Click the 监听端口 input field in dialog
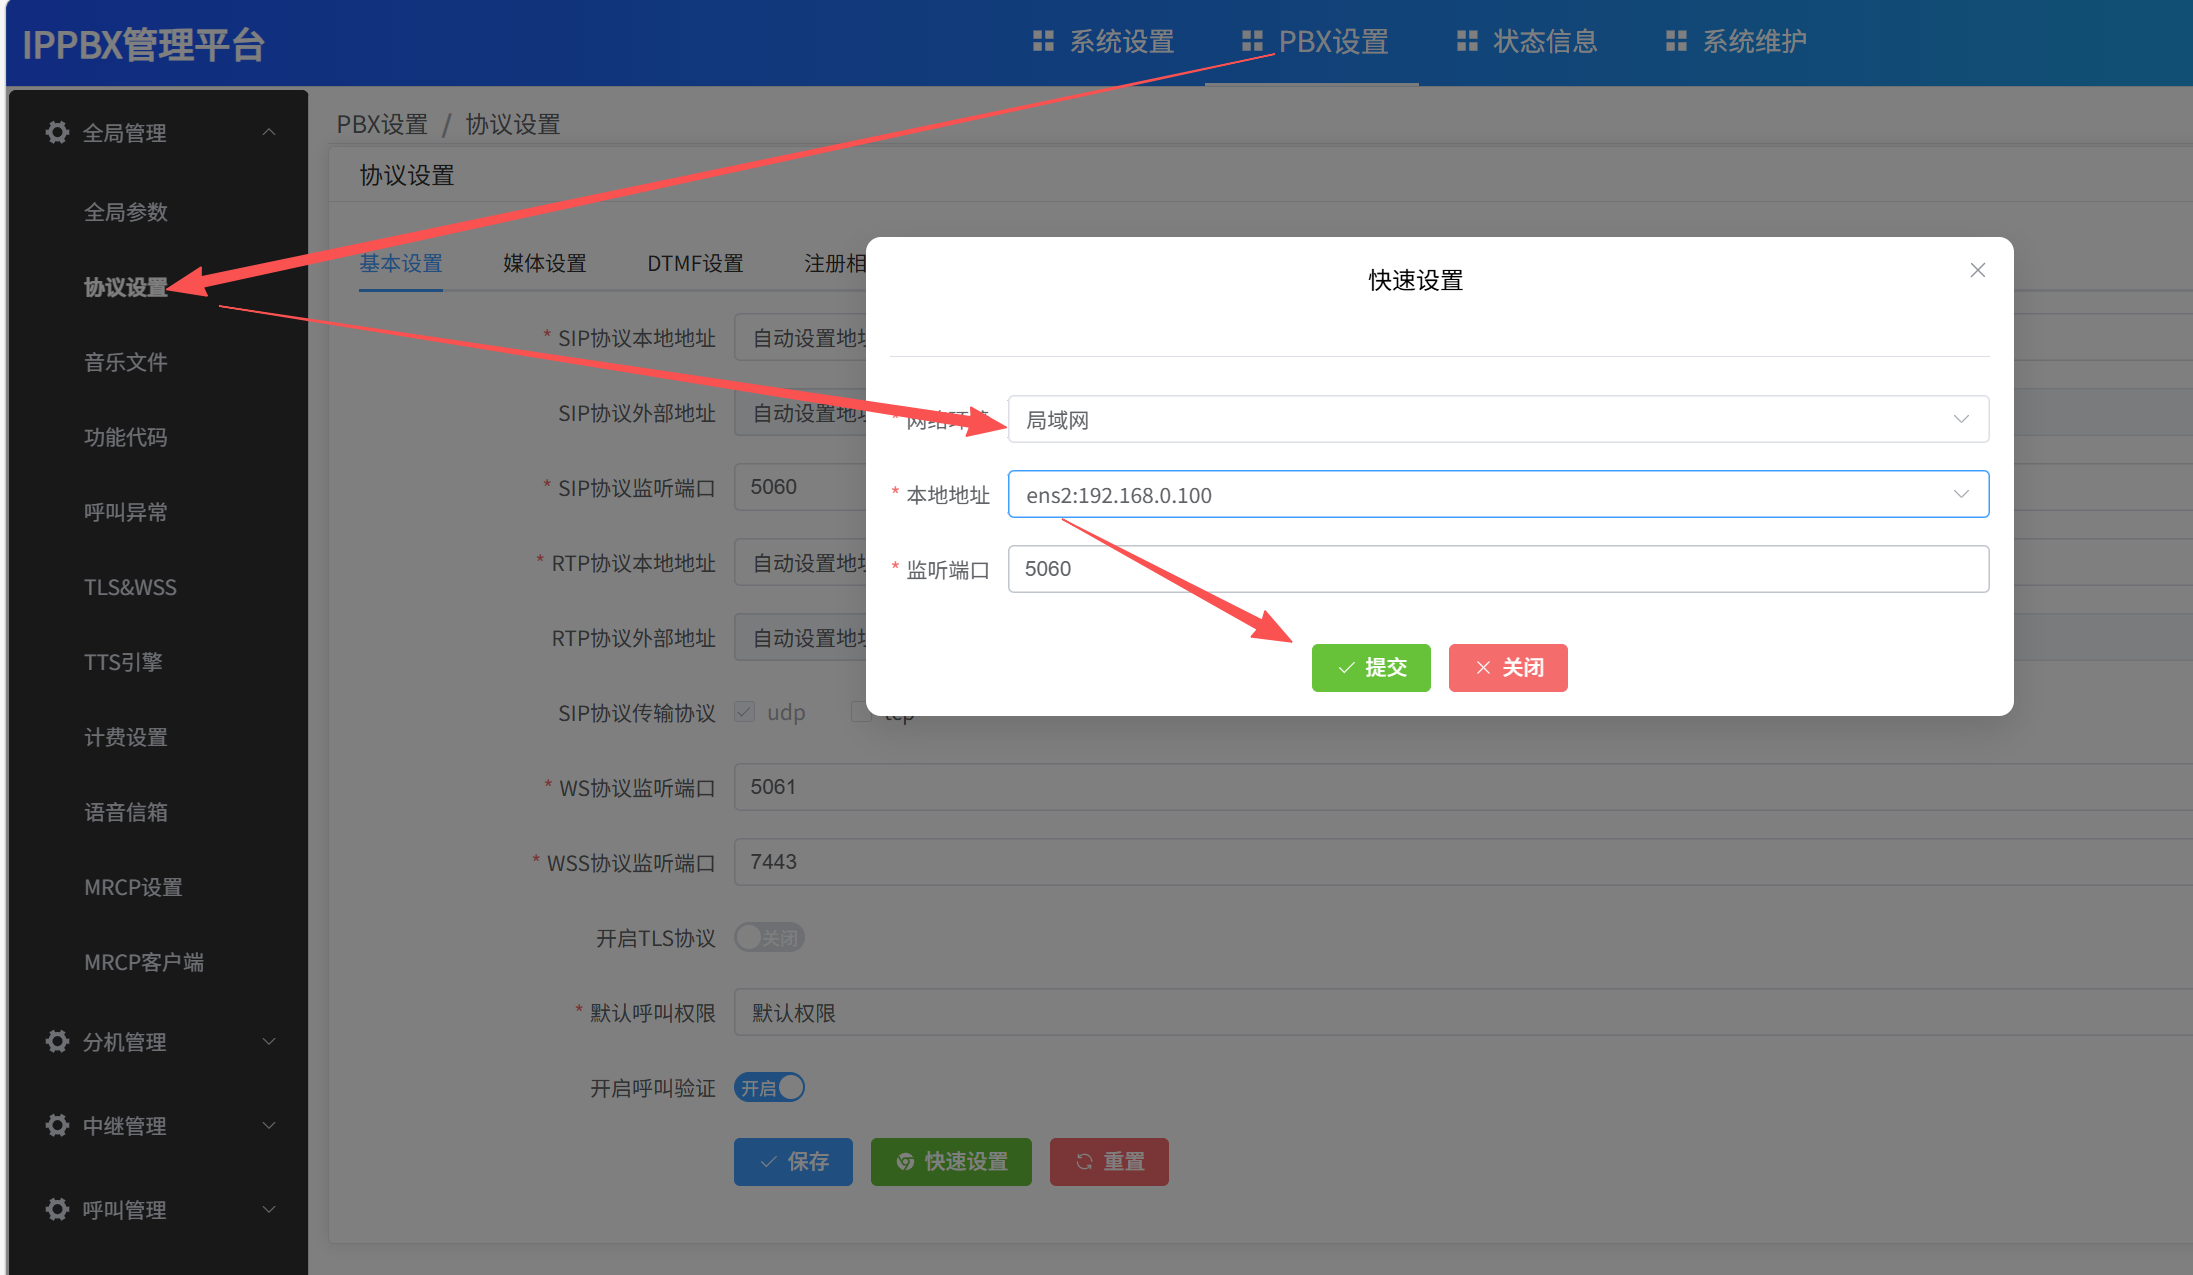The width and height of the screenshot is (2193, 1275). pos(1497,569)
